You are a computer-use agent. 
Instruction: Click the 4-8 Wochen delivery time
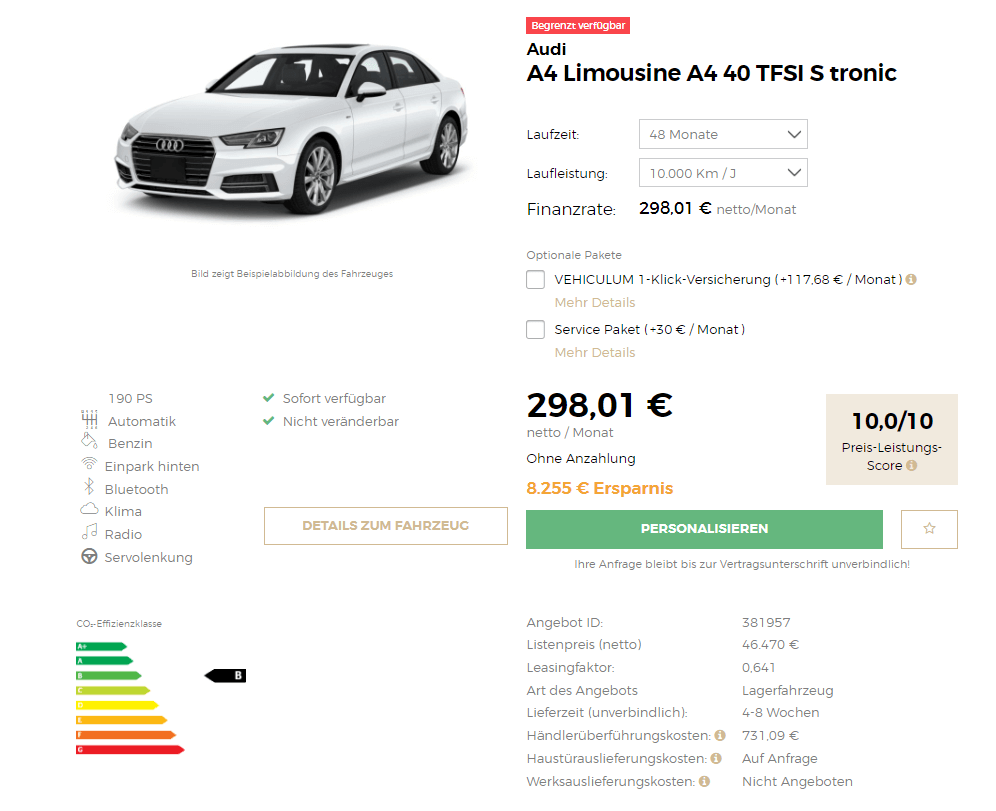point(781,713)
